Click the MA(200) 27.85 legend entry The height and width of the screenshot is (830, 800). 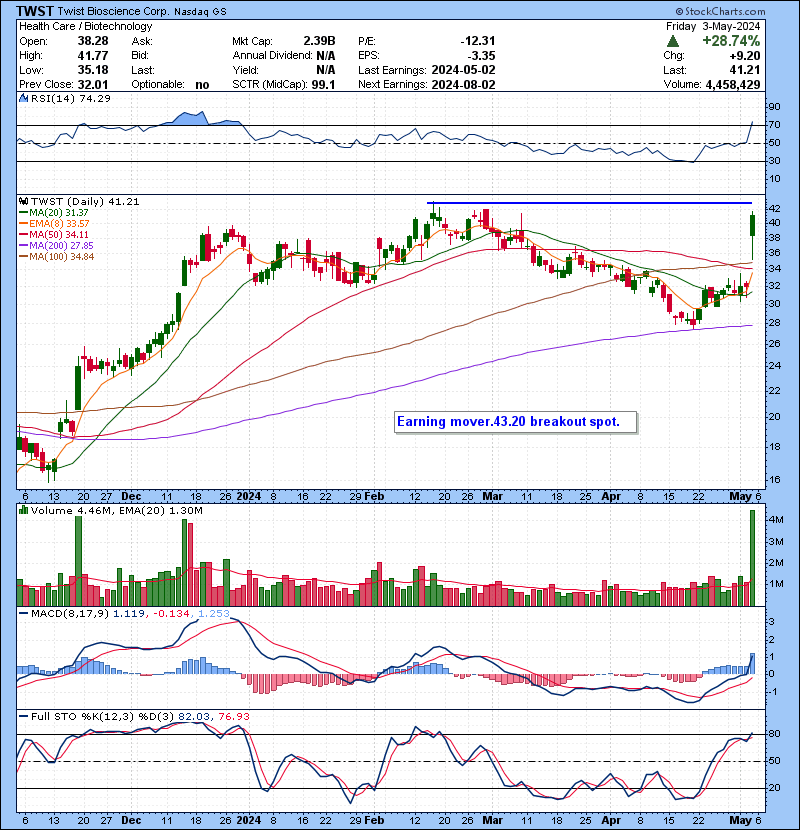(56, 246)
